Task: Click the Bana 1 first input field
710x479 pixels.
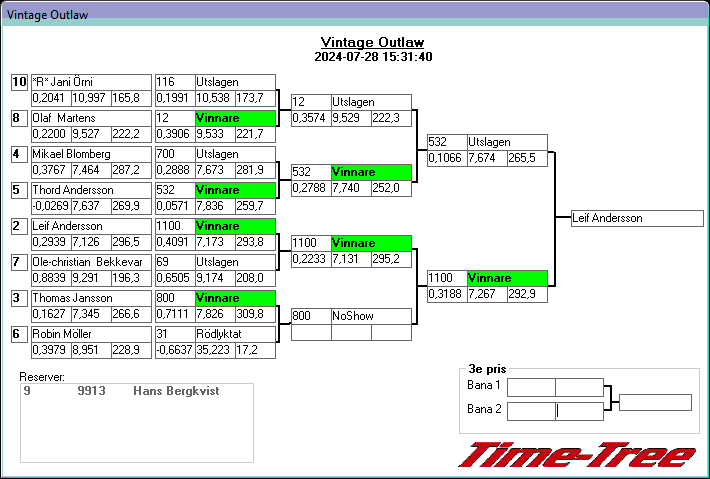Action: [x=531, y=388]
